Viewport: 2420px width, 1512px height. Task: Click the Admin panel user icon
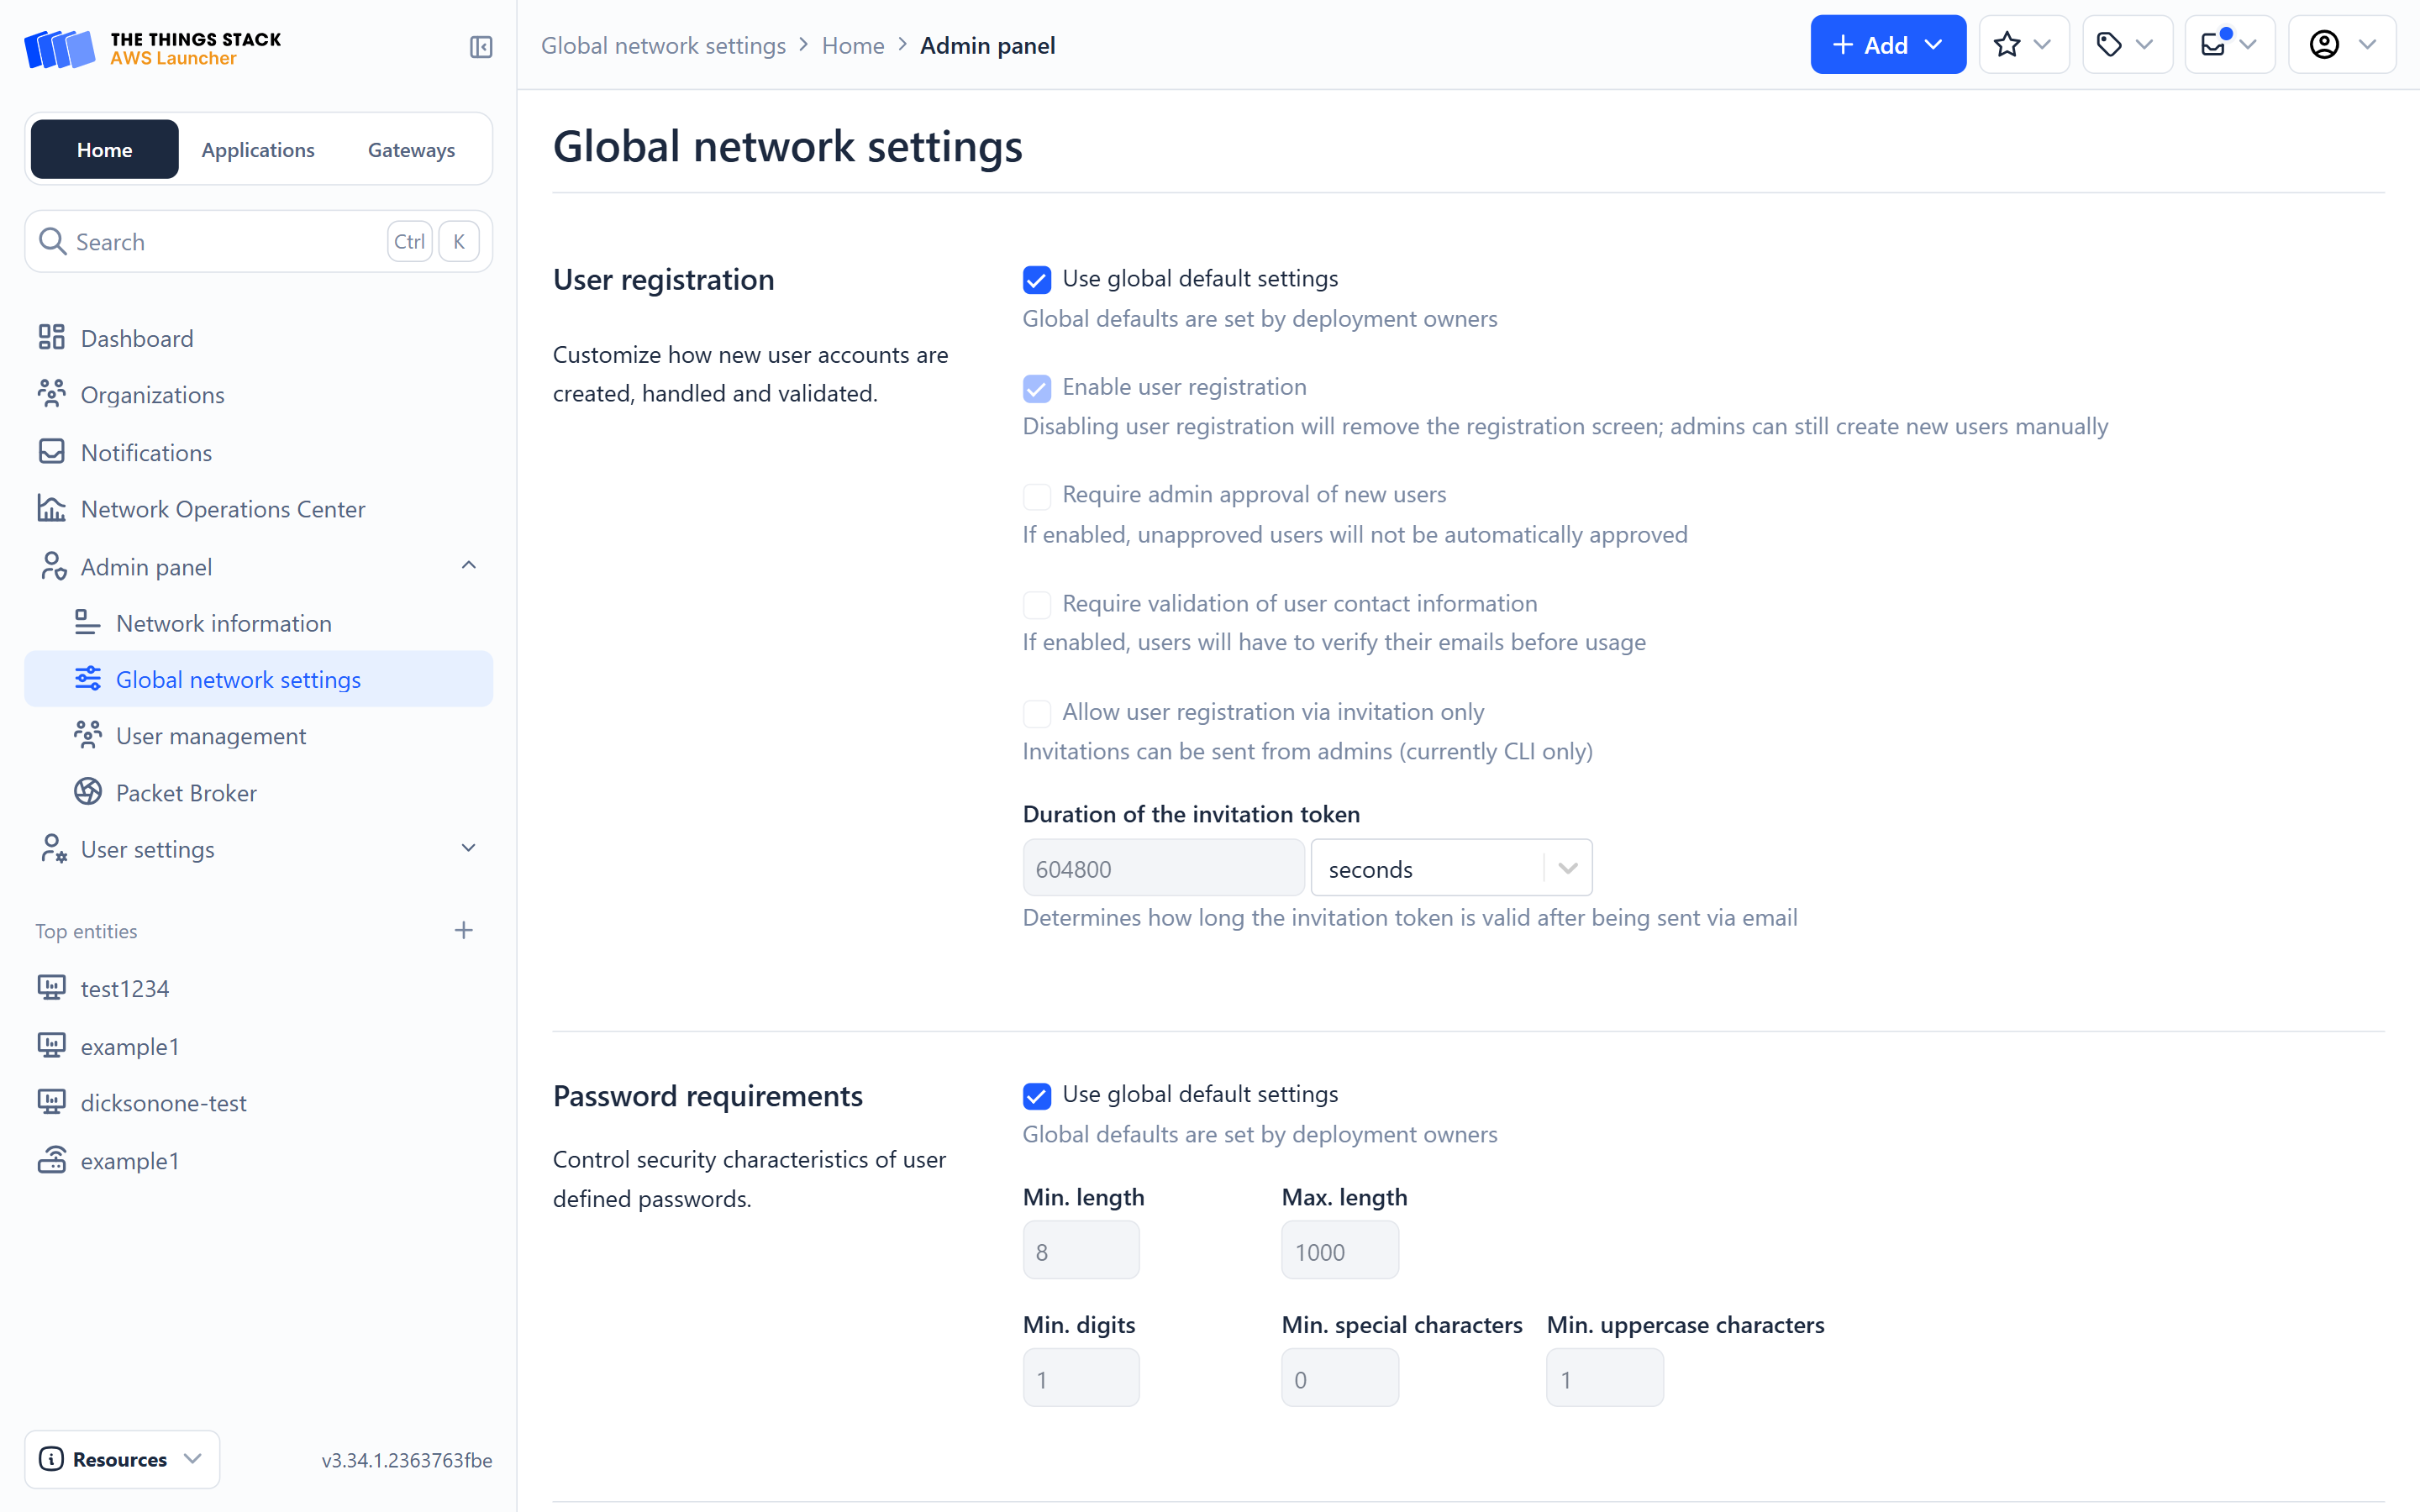(52, 566)
